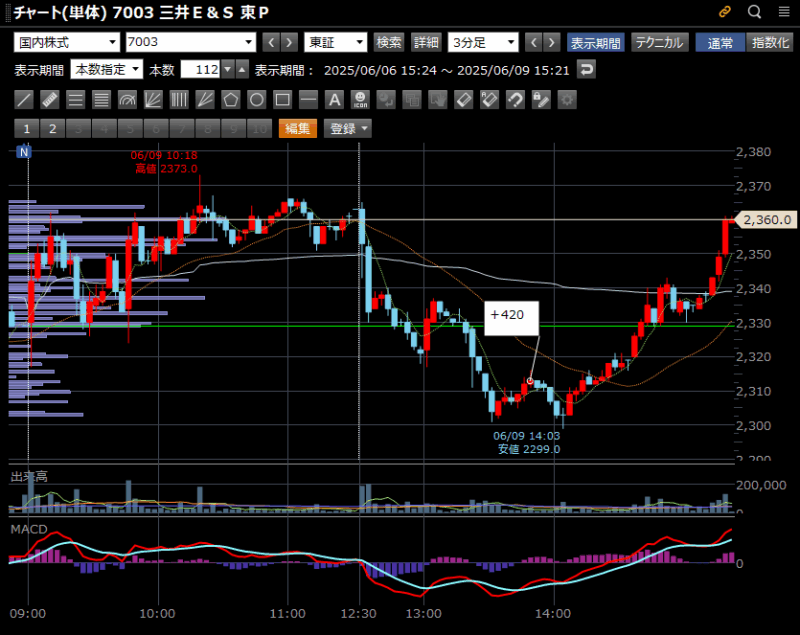The height and width of the screenshot is (635, 800).
Task: Open the 国内株式 market type dropdown
Action: coord(67,42)
